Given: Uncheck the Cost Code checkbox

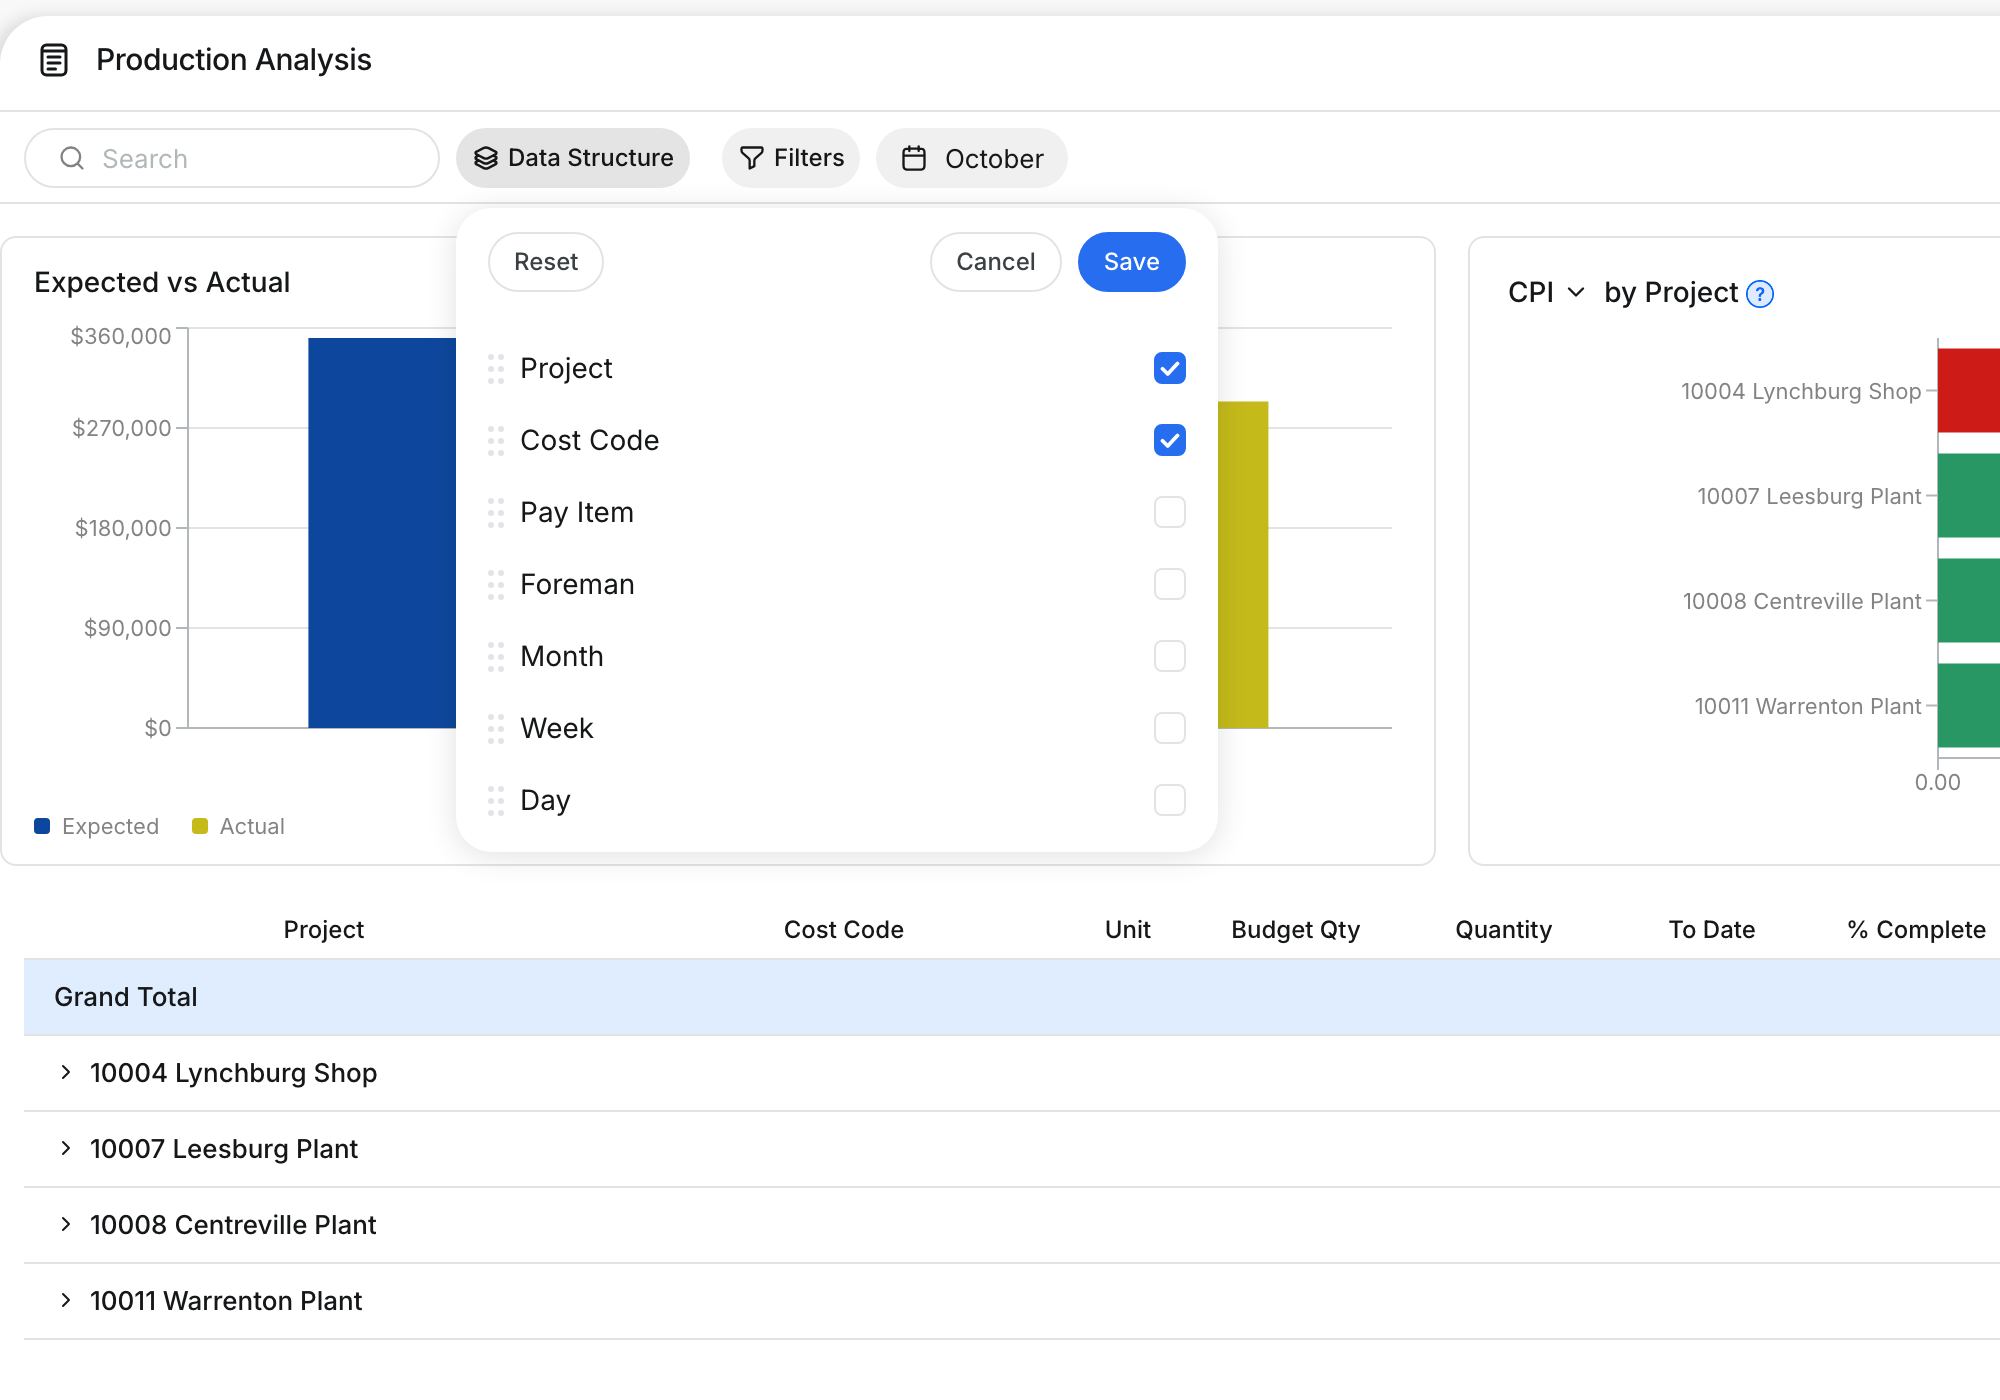Looking at the screenshot, I should click(1170, 440).
